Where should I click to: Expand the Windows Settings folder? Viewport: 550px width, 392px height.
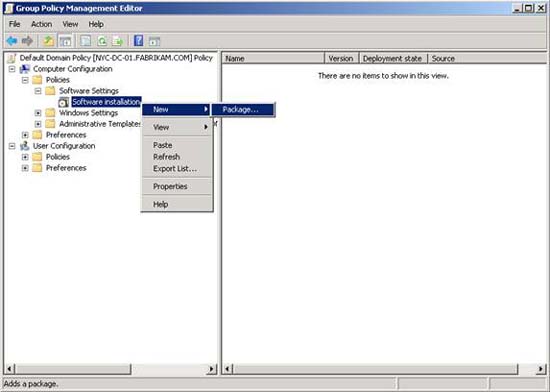coord(38,113)
